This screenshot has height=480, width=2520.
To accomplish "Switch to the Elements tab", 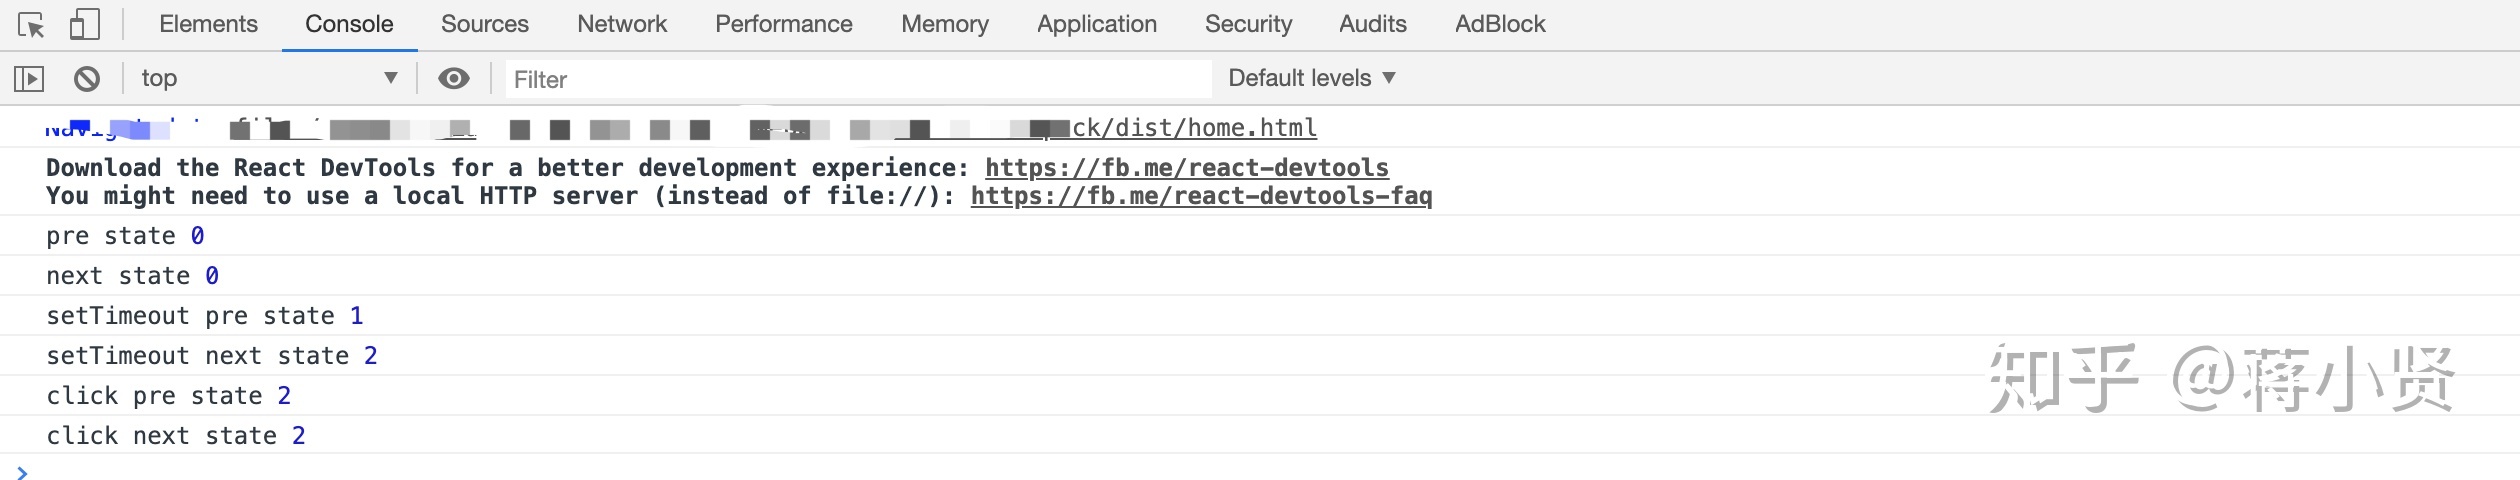I will click(x=208, y=24).
